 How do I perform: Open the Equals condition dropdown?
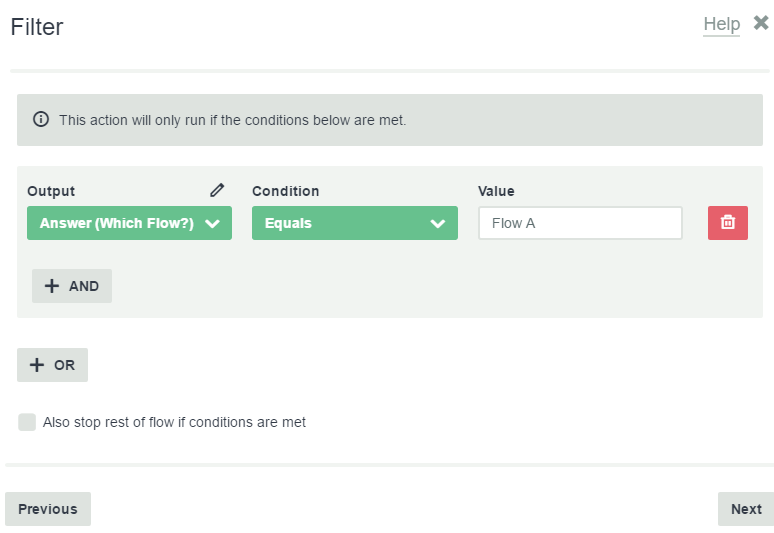(x=355, y=223)
